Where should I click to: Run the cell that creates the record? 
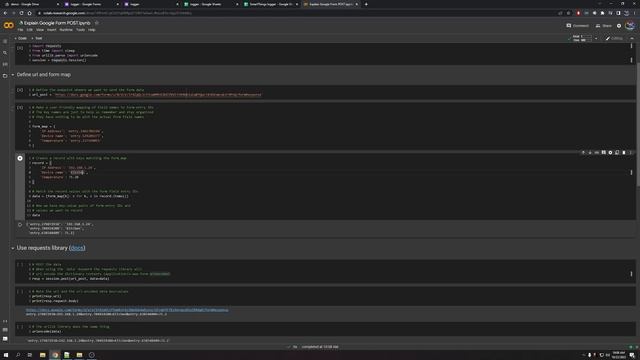click(x=20, y=158)
